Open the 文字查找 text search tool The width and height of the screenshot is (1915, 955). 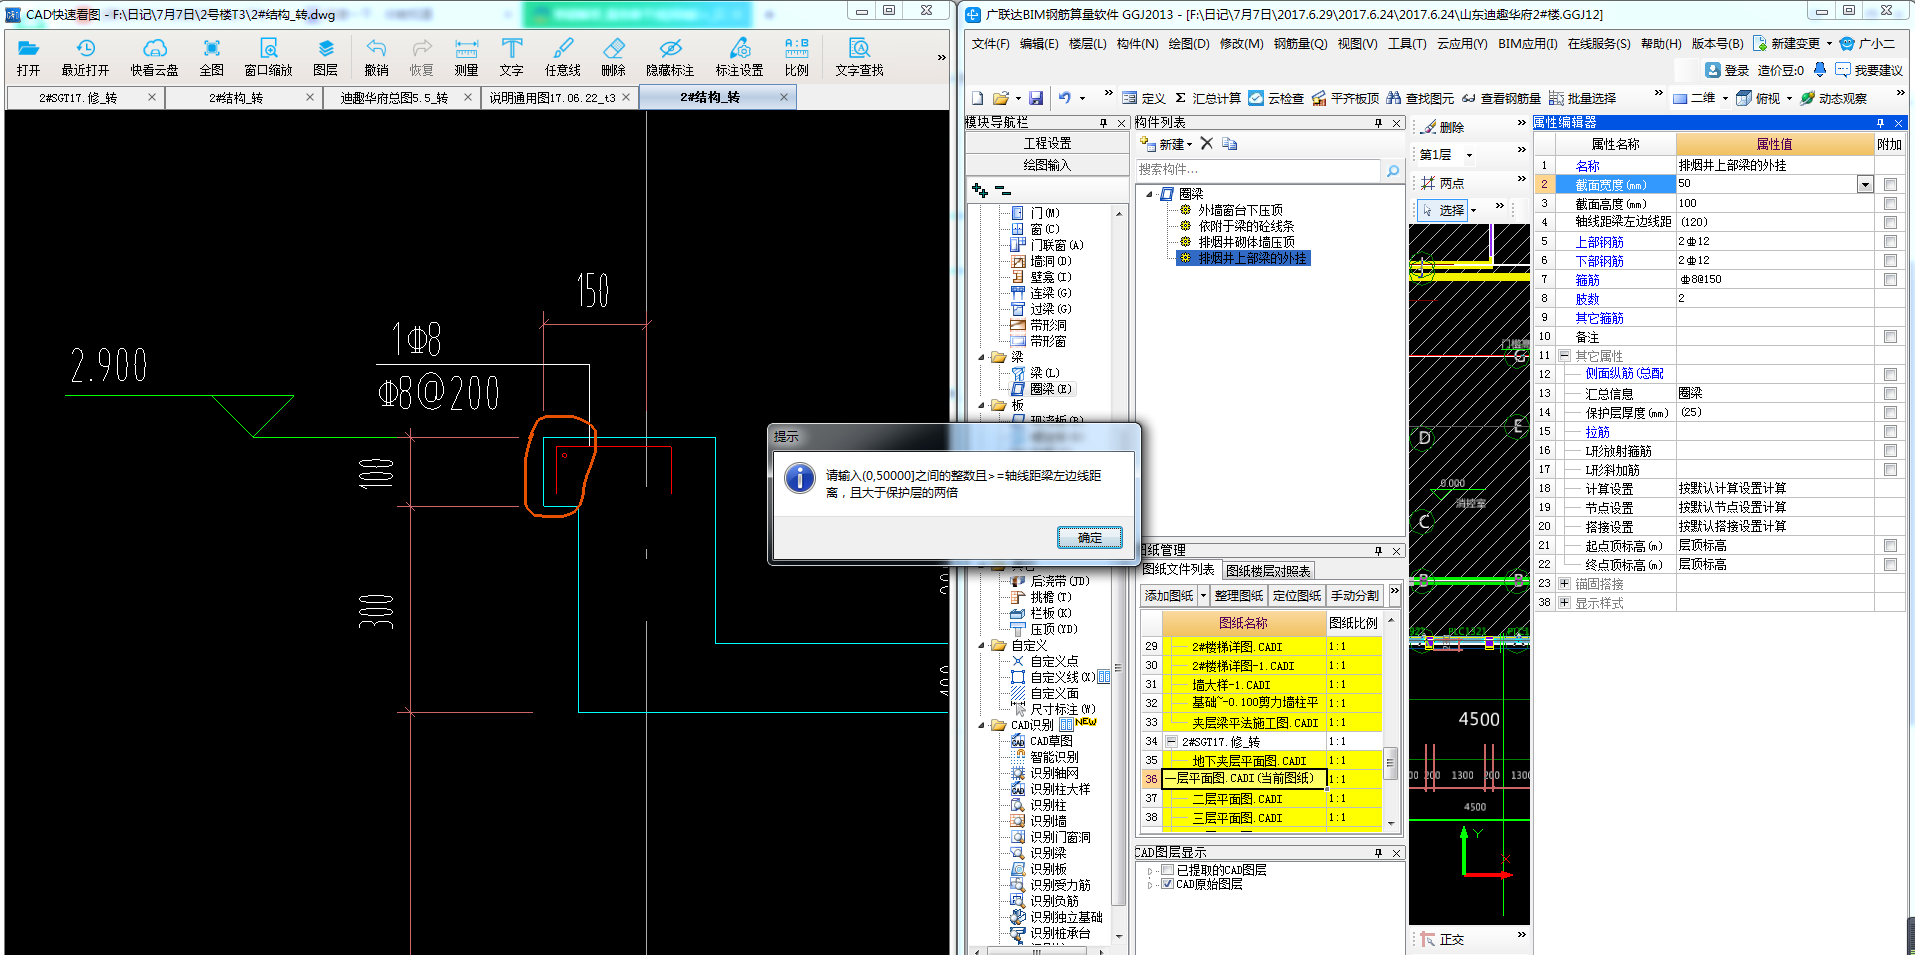859,57
